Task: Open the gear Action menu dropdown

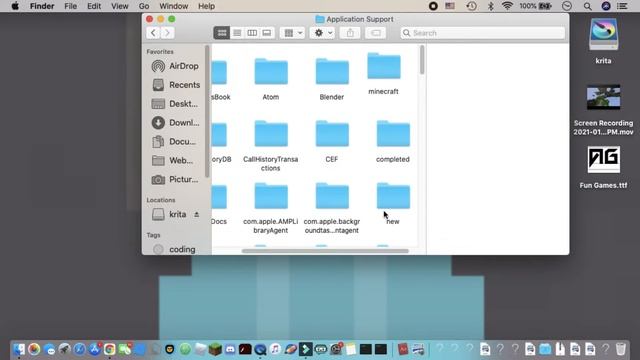Action: click(x=322, y=33)
